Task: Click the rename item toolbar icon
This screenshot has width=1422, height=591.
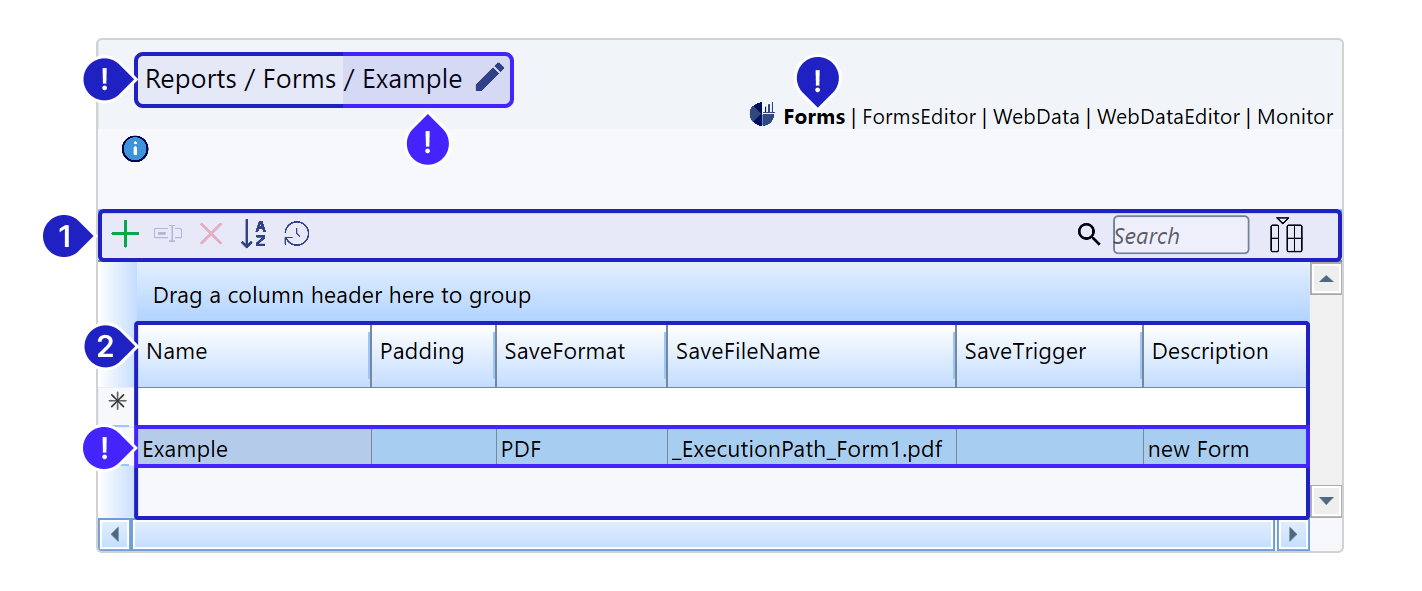Action: pyautogui.click(x=168, y=235)
